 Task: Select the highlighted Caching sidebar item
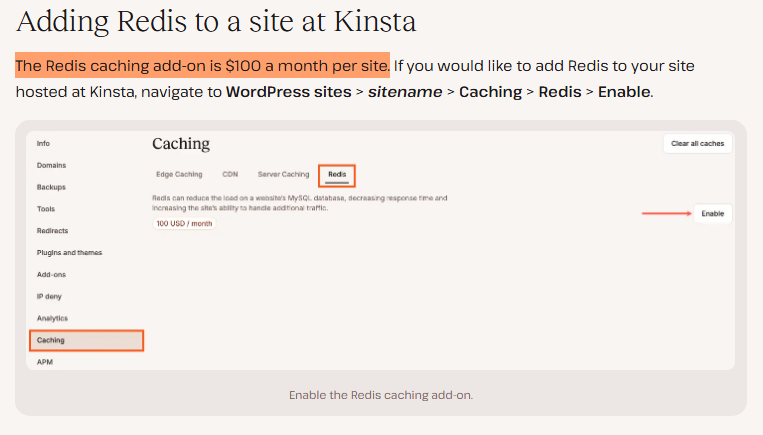click(86, 340)
